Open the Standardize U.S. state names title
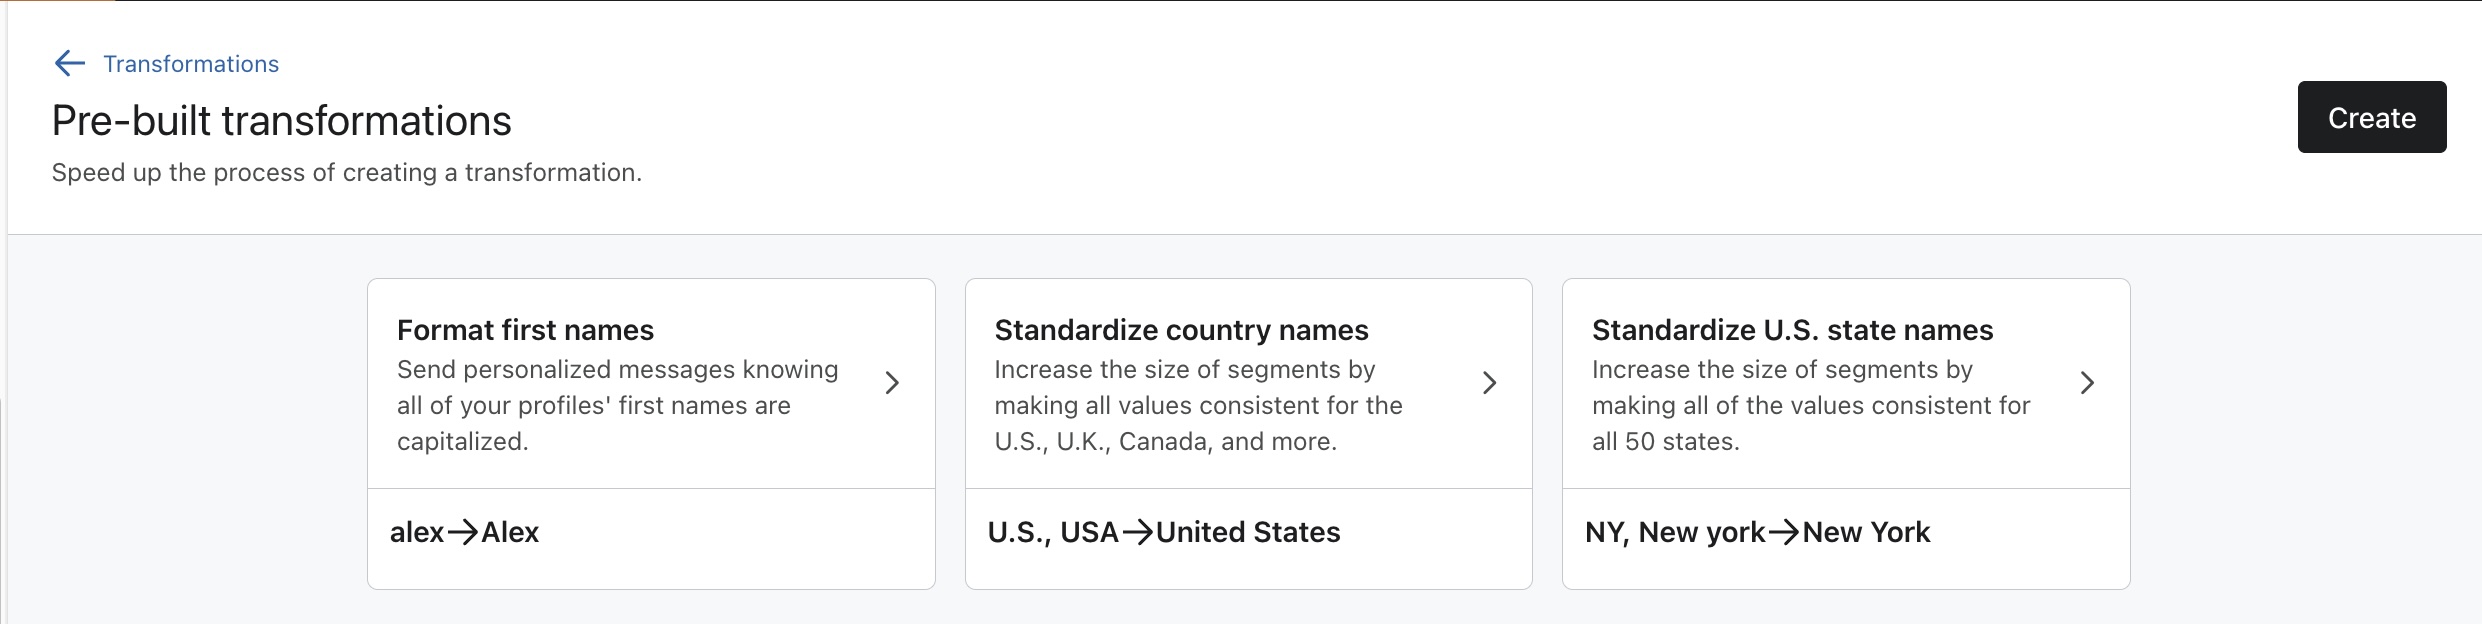This screenshot has width=2482, height=624. (1792, 330)
